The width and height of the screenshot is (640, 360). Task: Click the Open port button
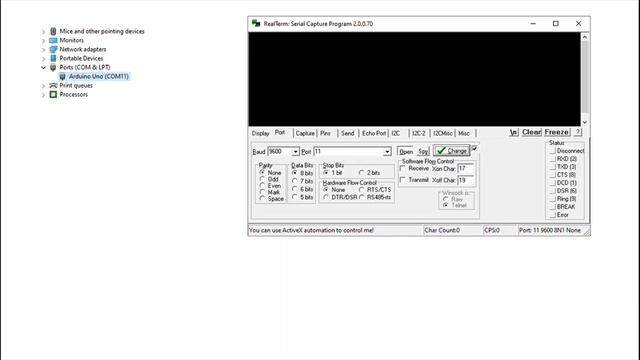406,151
